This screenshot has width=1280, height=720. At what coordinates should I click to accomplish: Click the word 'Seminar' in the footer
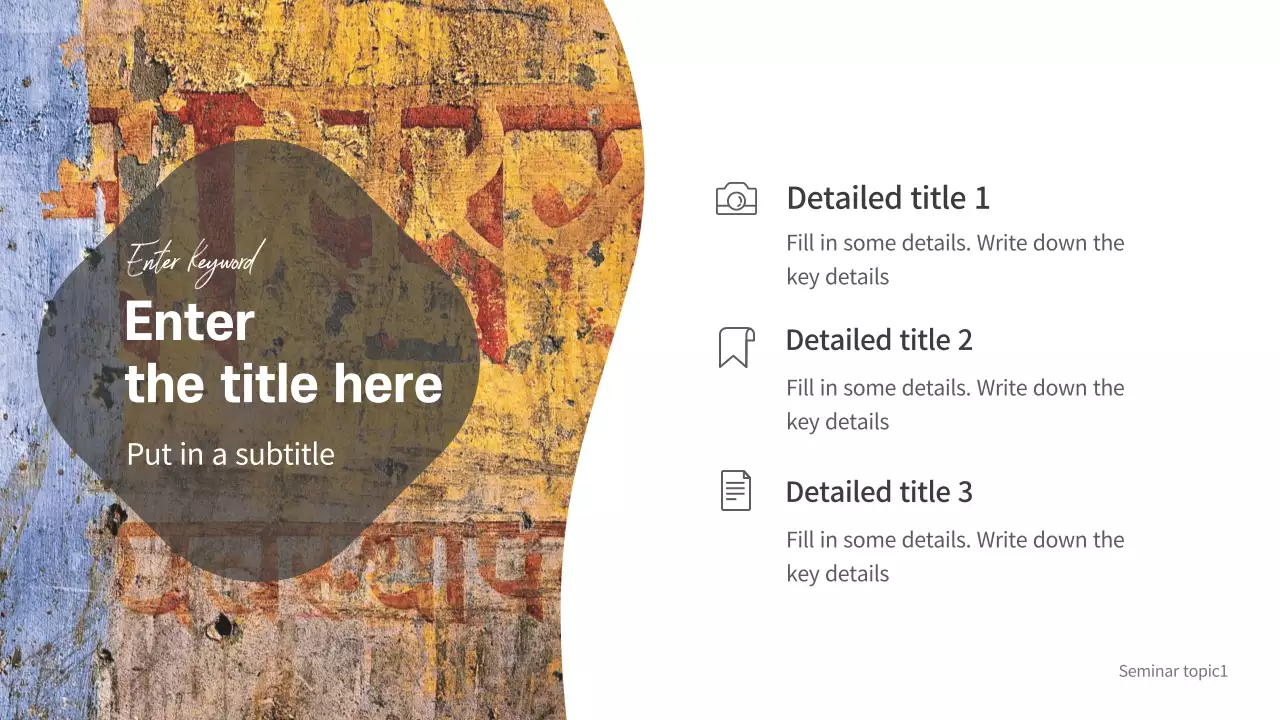[x=1148, y=671]
